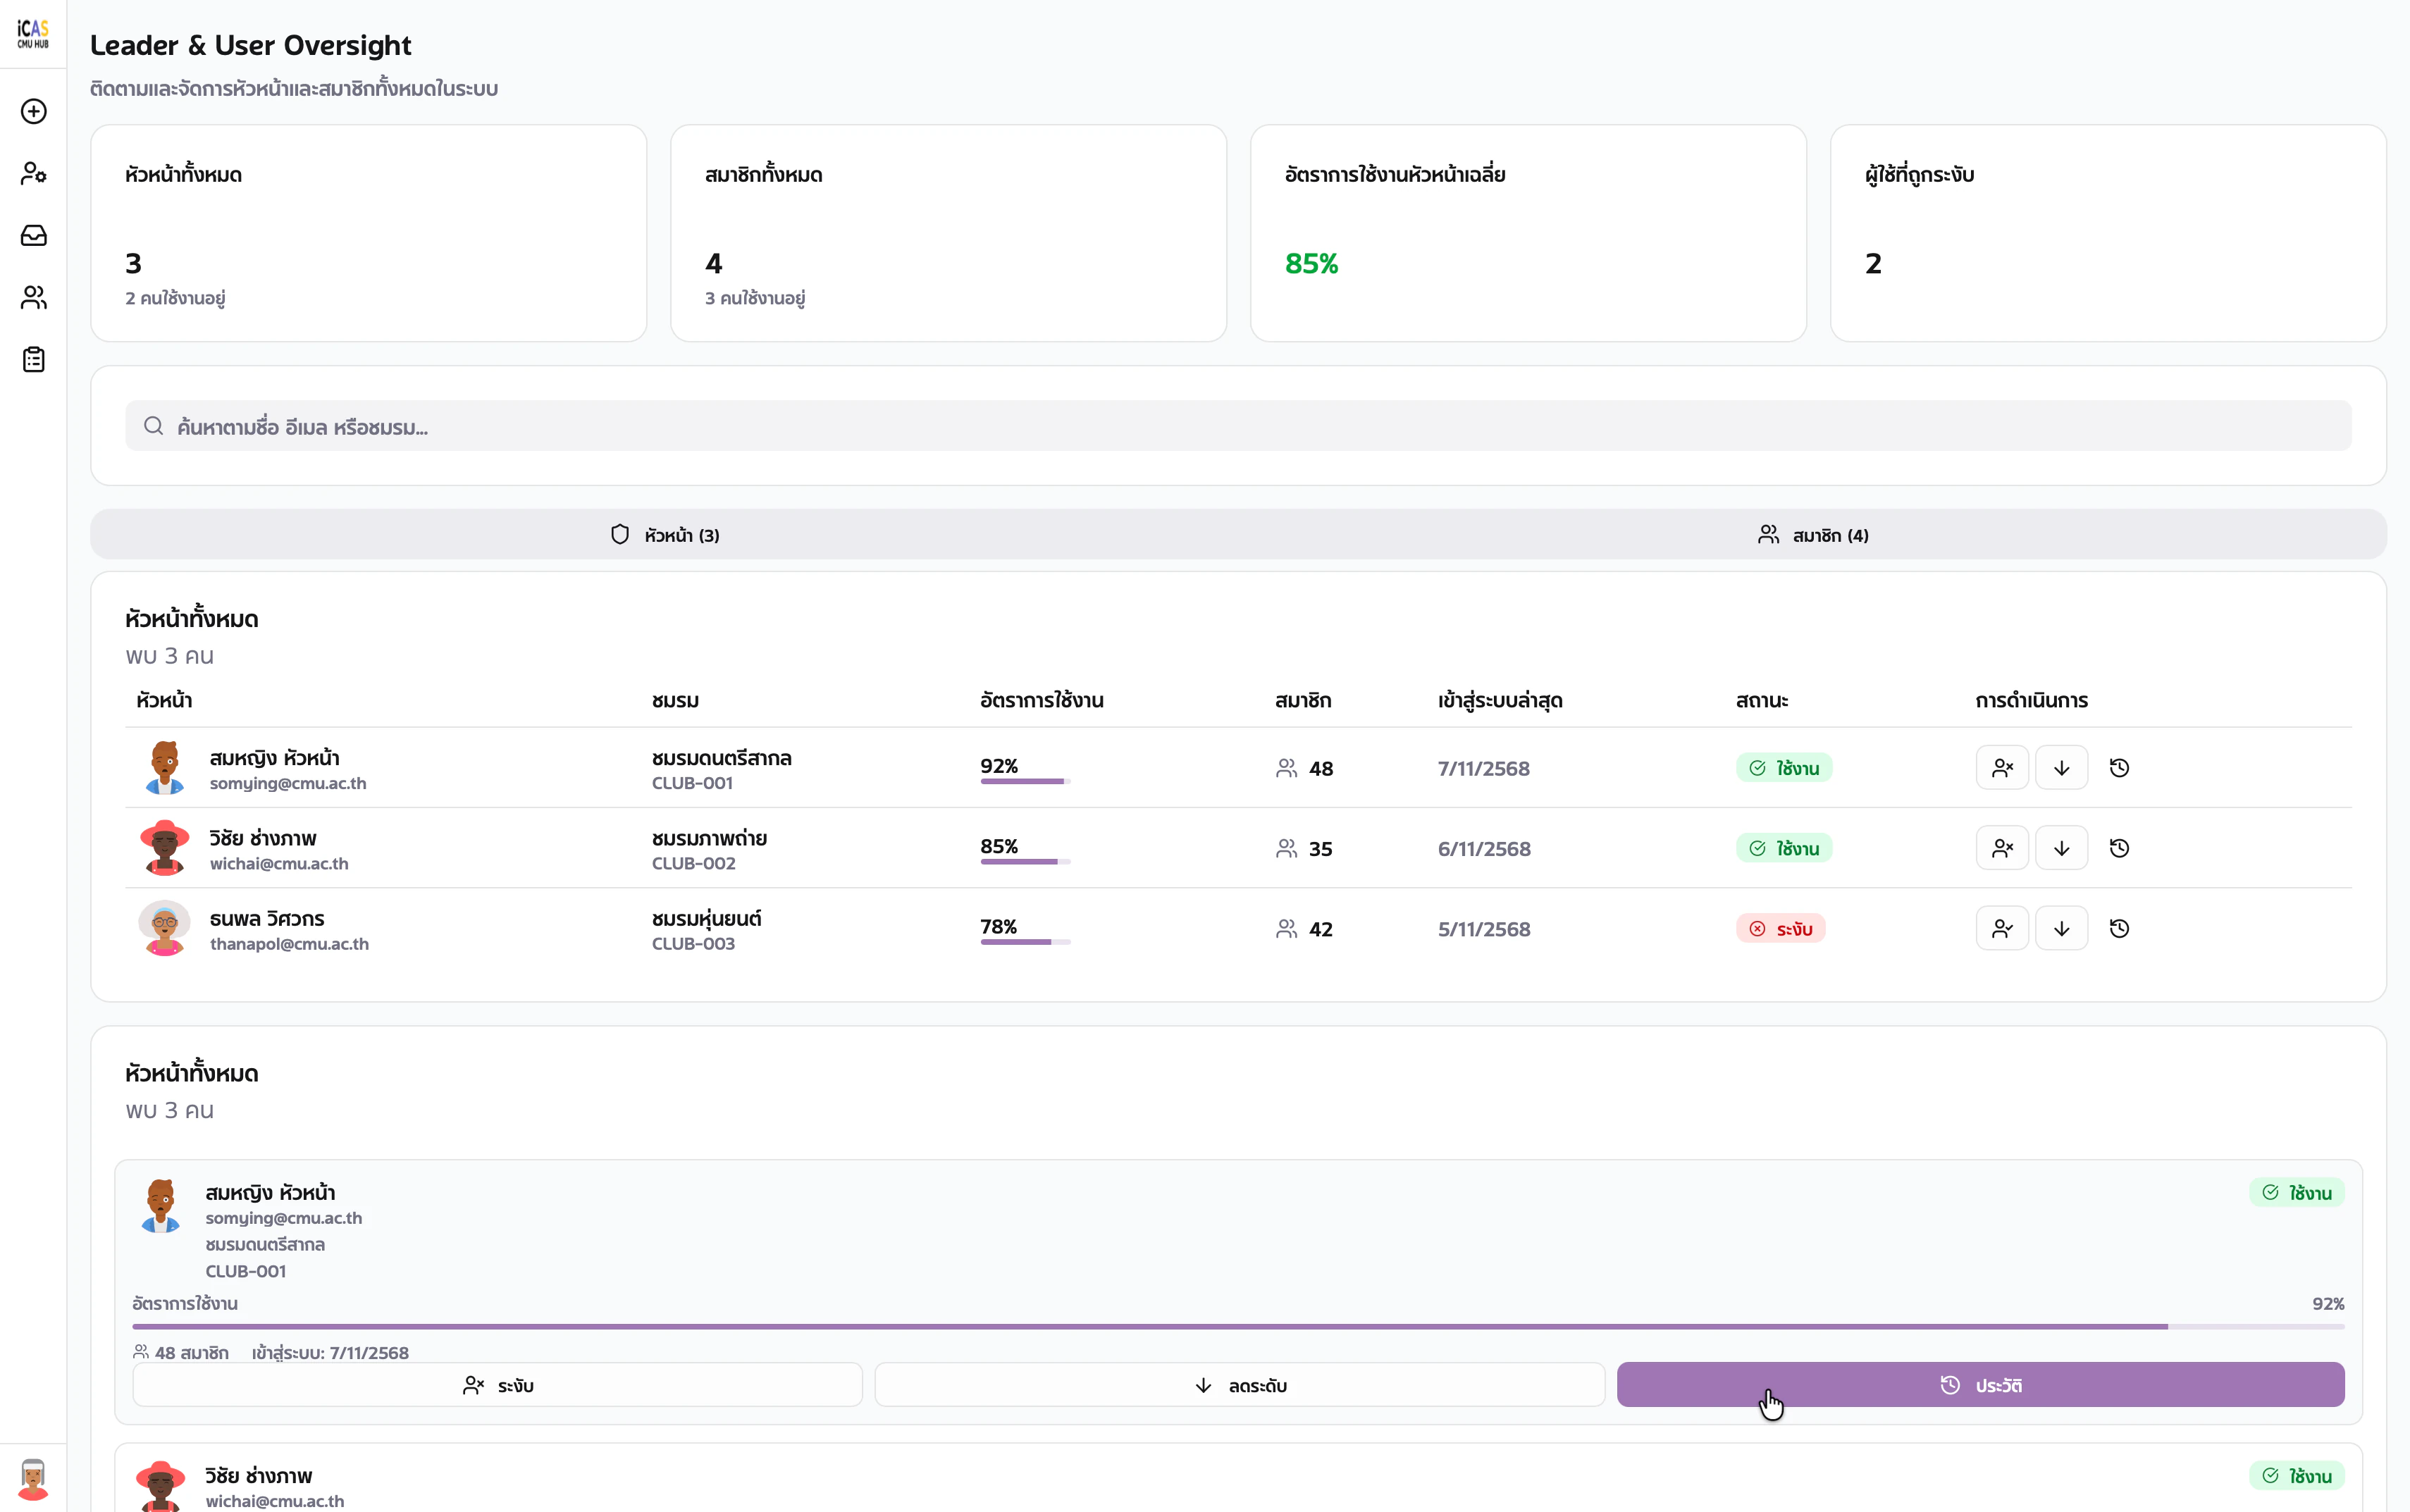Click the 85% average usage value
The width and height of the screenshot is (2410, 1512).
(x=1311, y=264)
